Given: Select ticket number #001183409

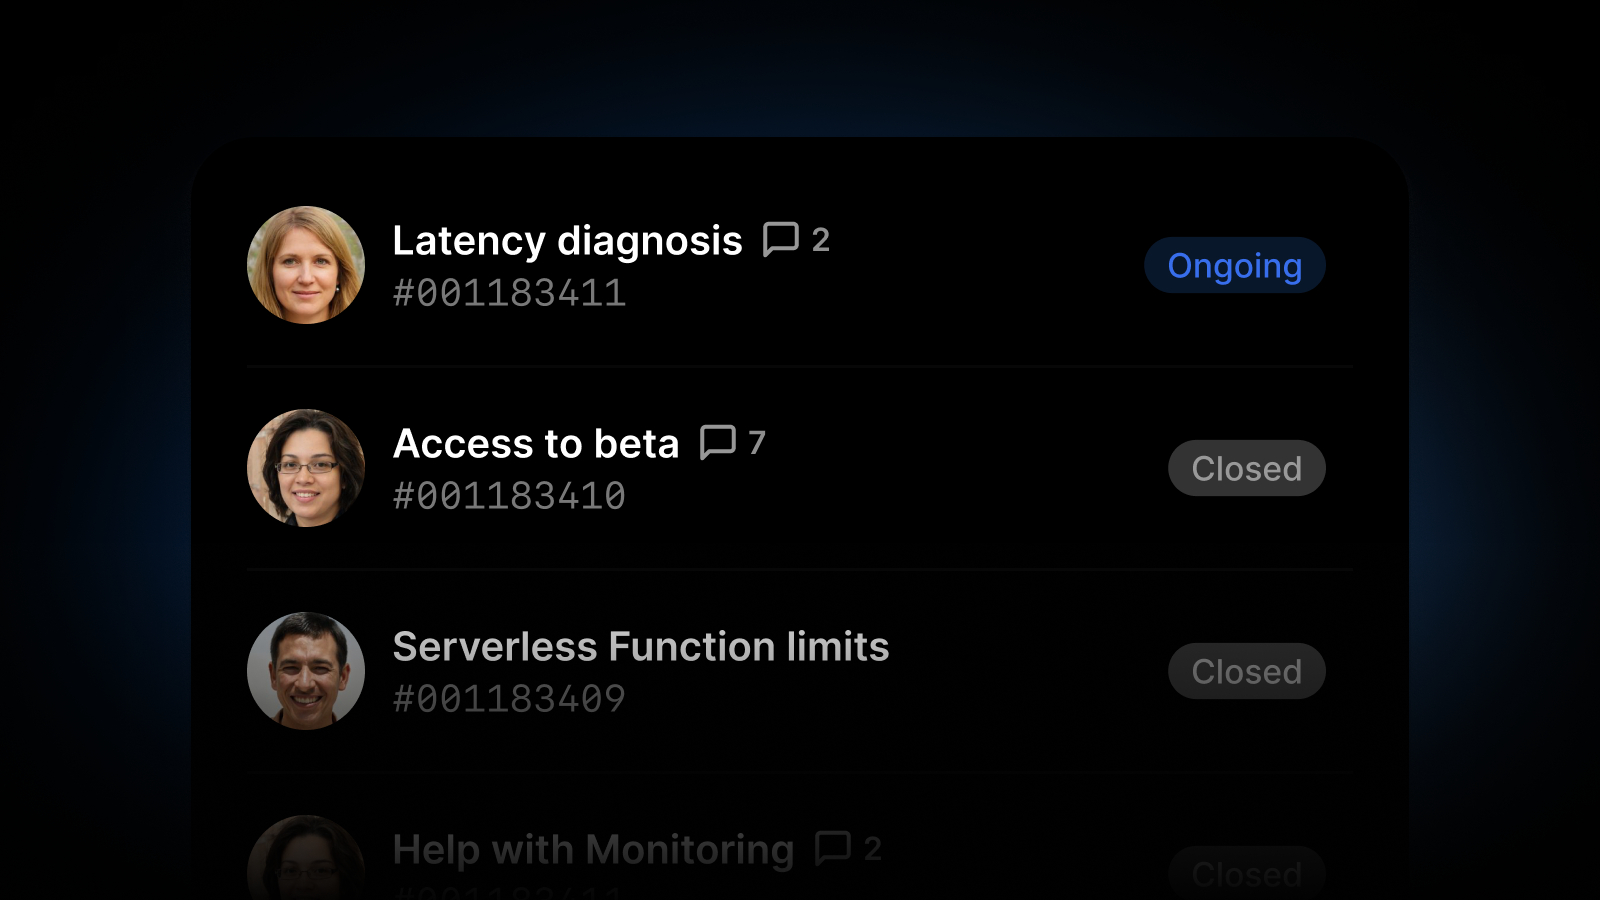Looking at the screenshot, I should (509, 700).
